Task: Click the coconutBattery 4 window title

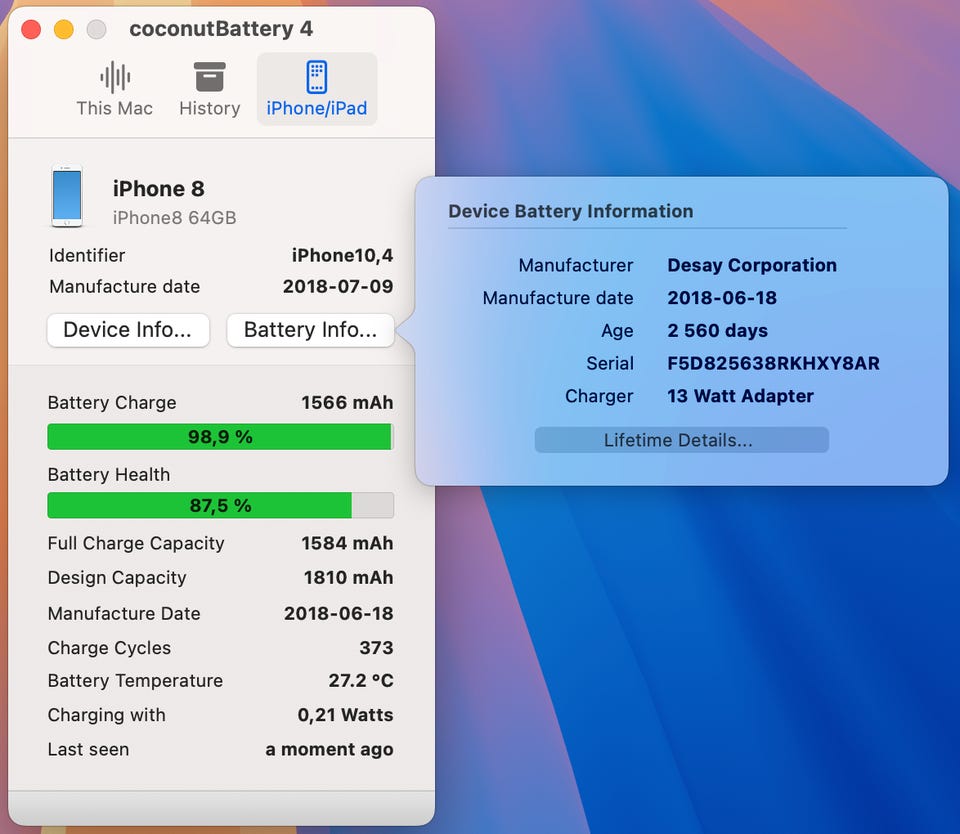Action: tap(221, 29)
